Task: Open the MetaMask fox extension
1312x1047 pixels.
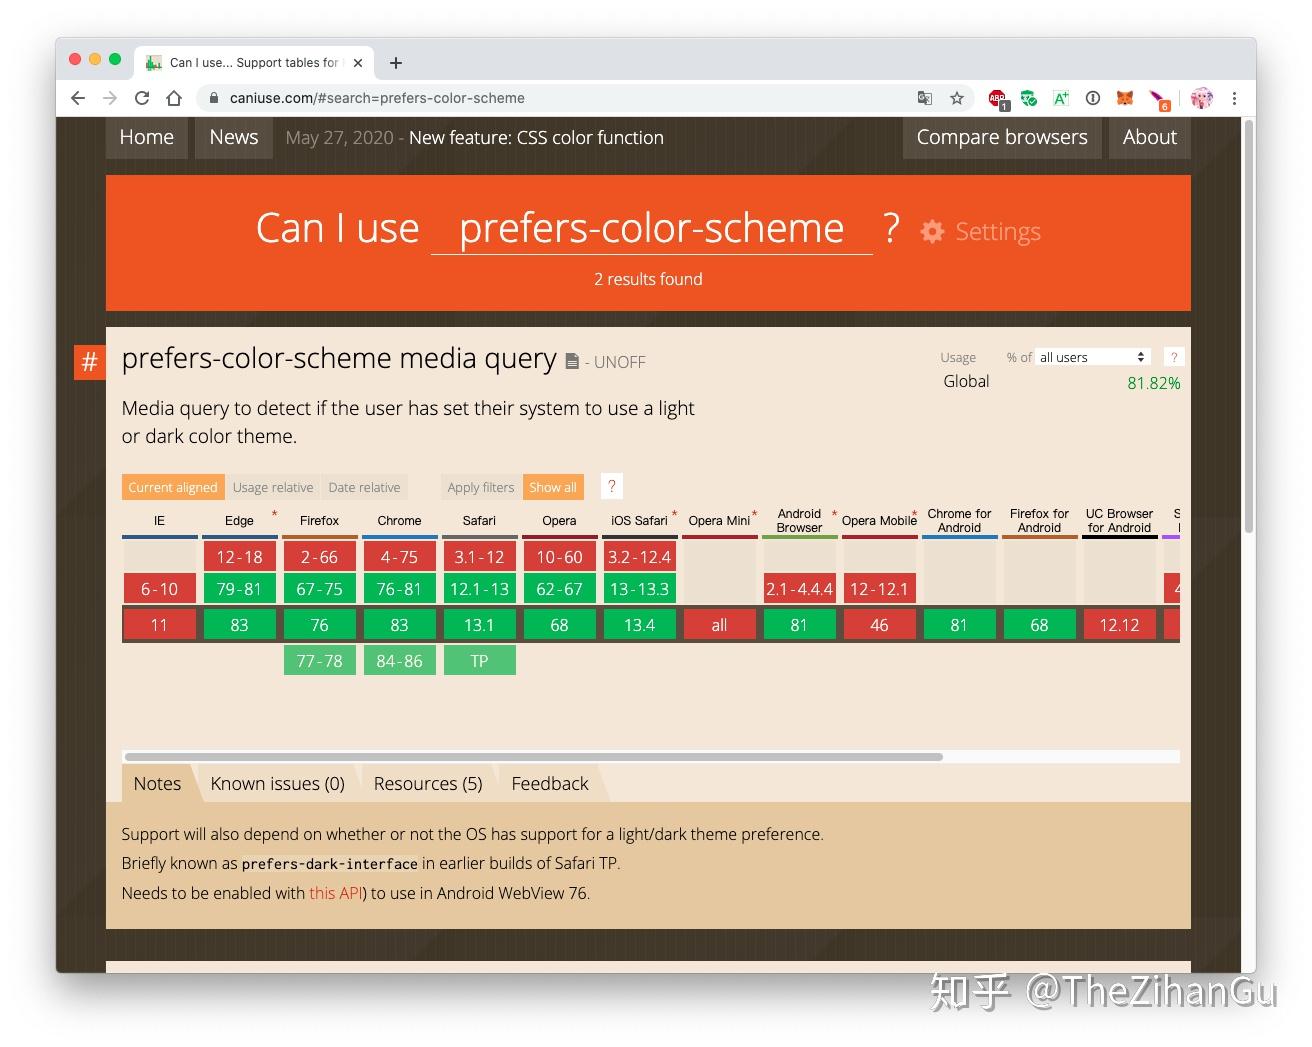Action: click(1124, 98)
